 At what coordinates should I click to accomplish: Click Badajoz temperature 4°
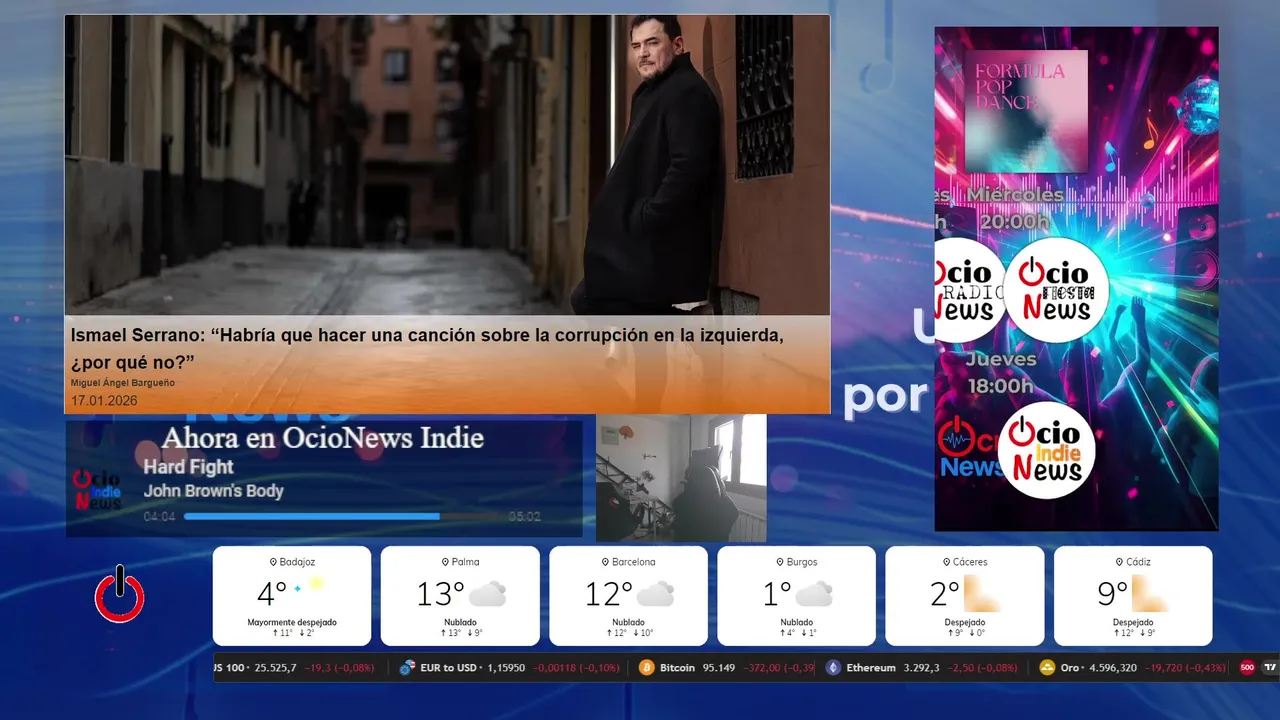click(x=272, y=594)
